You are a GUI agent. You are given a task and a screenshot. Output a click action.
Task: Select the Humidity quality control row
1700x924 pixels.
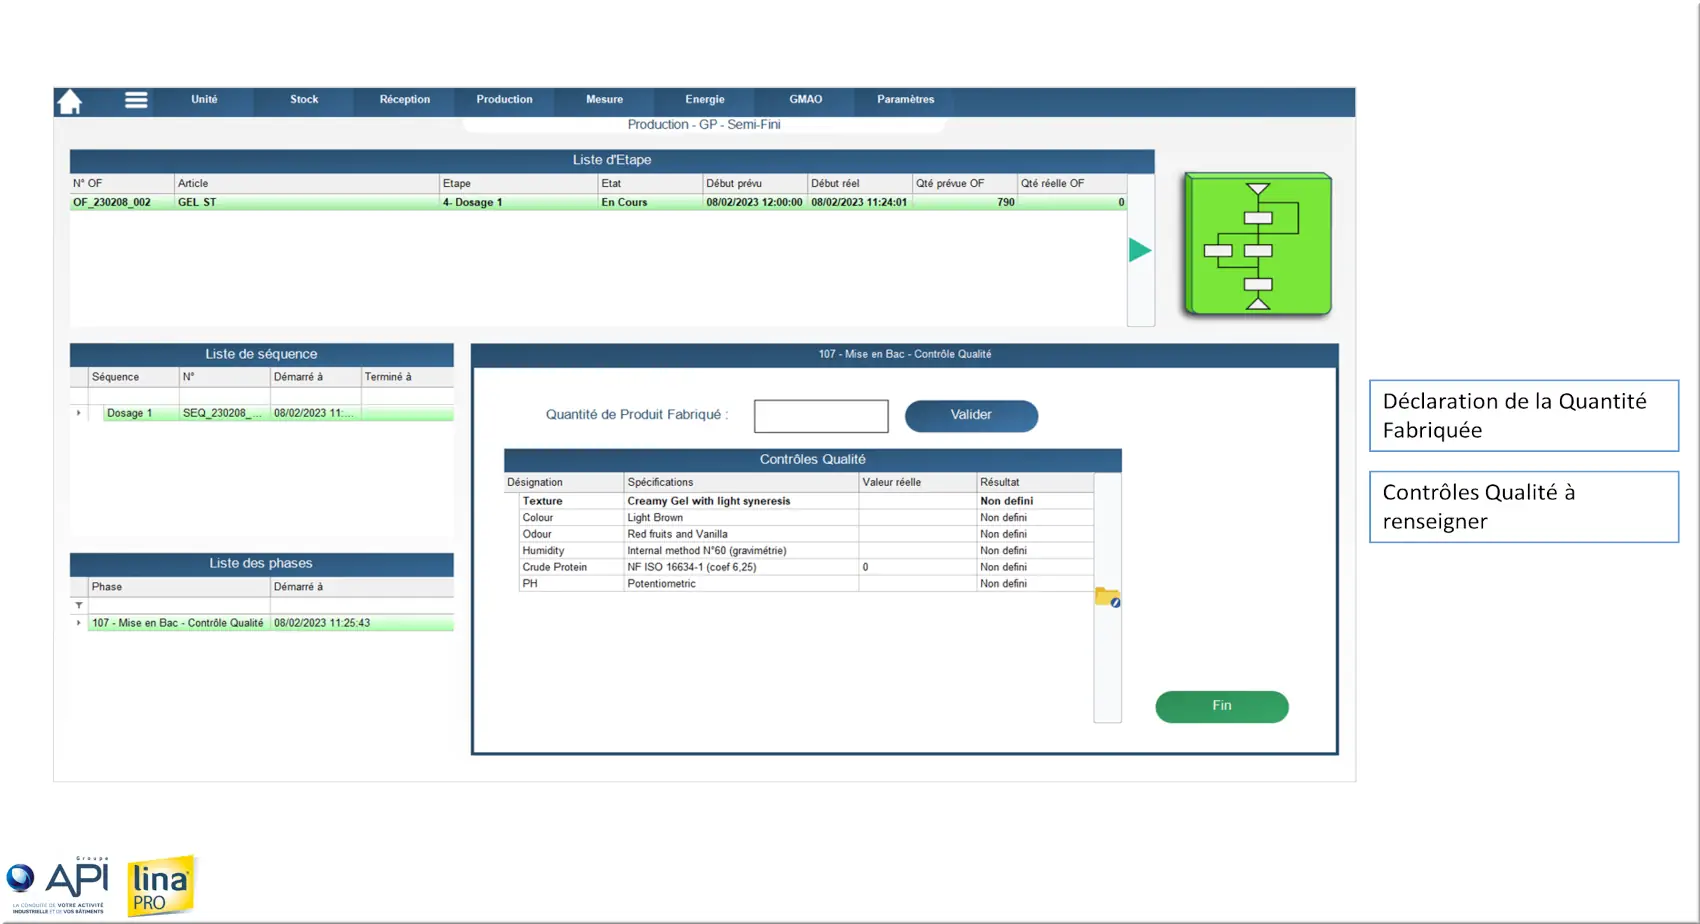tap(806, 551)
